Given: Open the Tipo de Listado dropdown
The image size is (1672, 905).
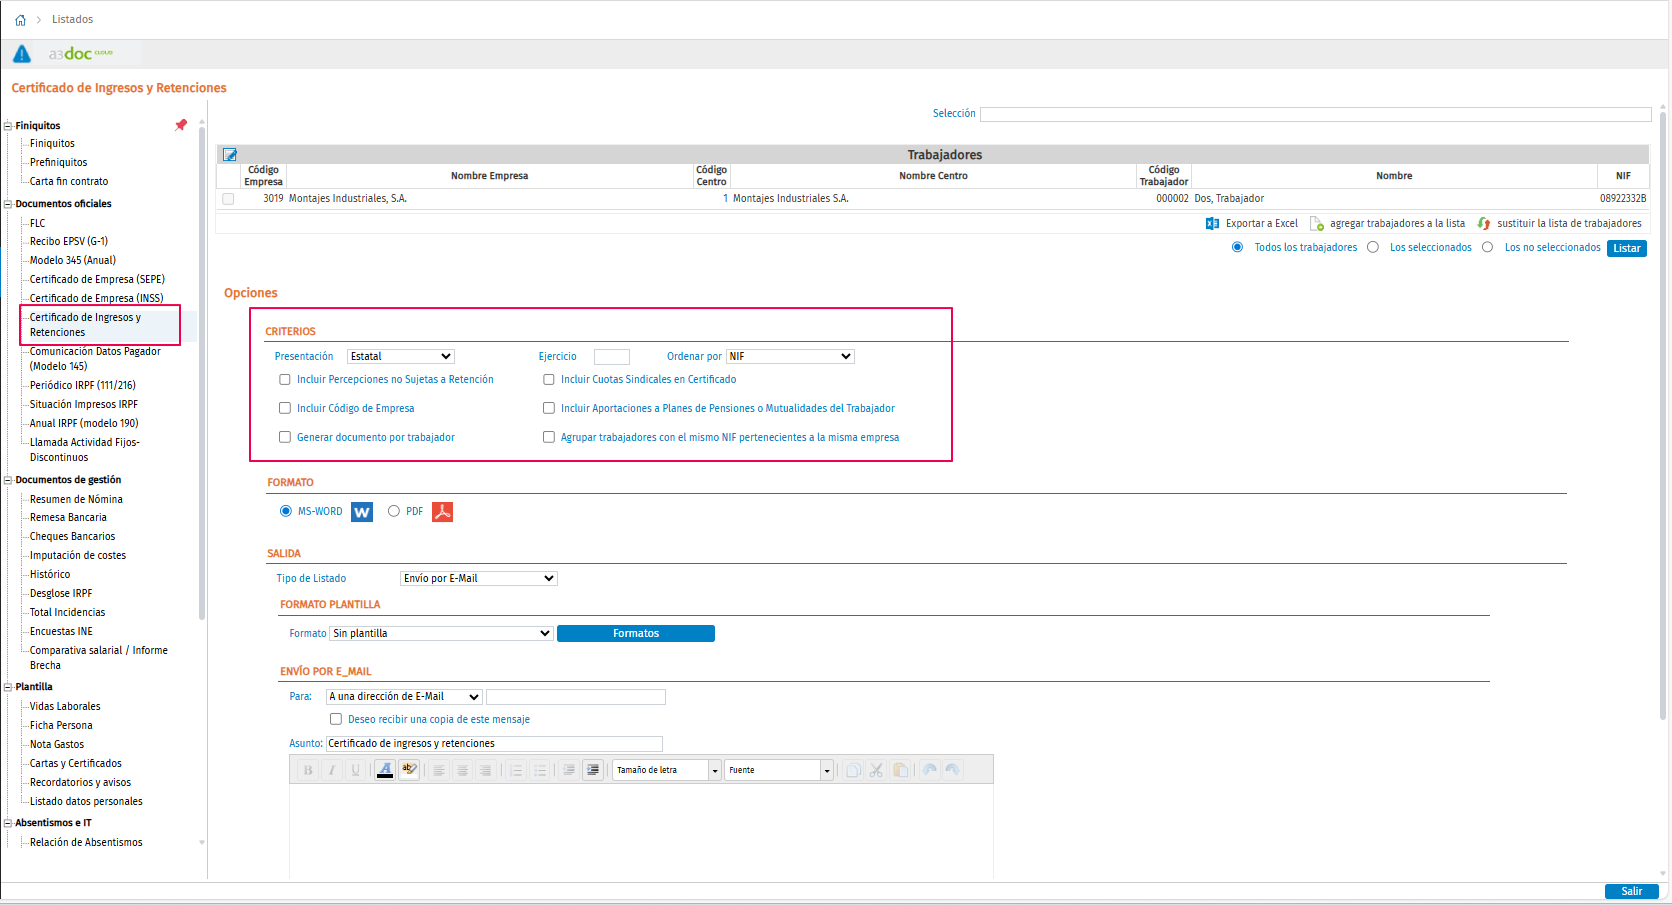Looking at the screenshot, I should click(479, 579).
